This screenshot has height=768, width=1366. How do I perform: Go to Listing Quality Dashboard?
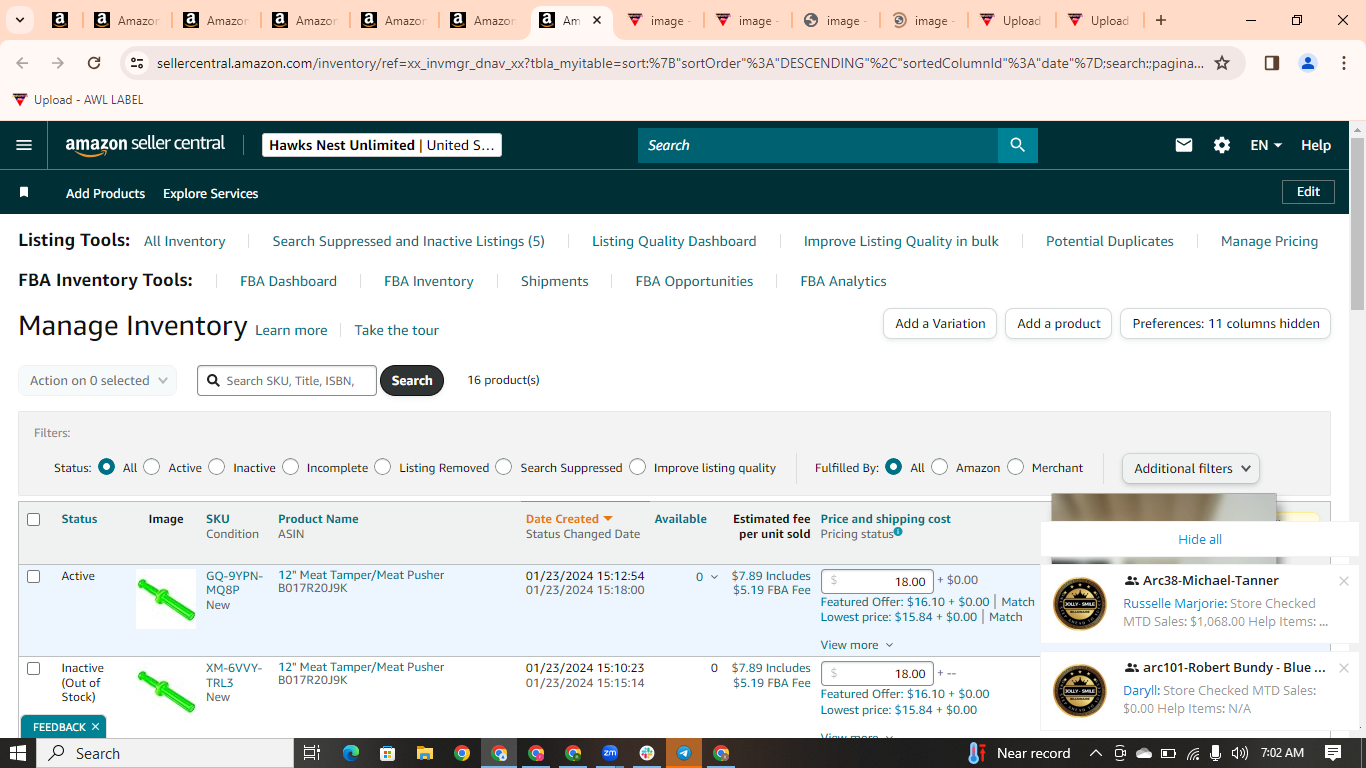(x=674, y=241)
